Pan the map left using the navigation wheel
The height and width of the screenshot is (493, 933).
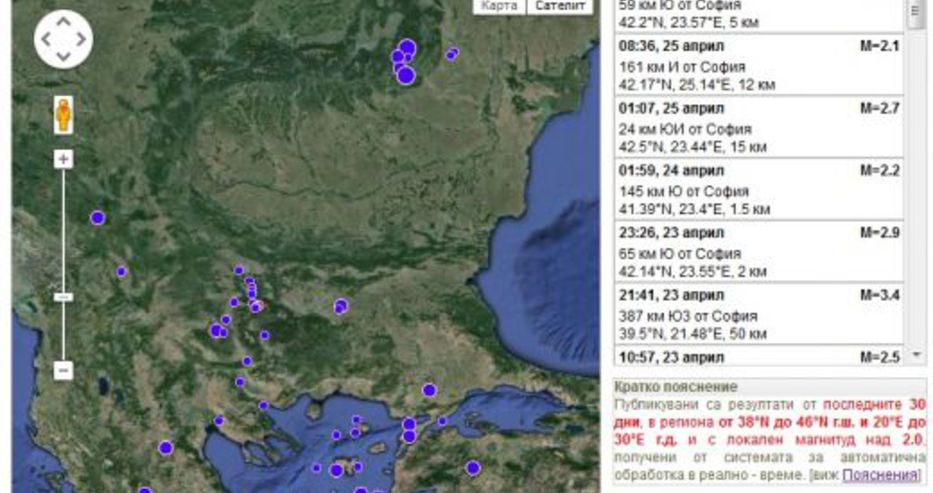45,40
